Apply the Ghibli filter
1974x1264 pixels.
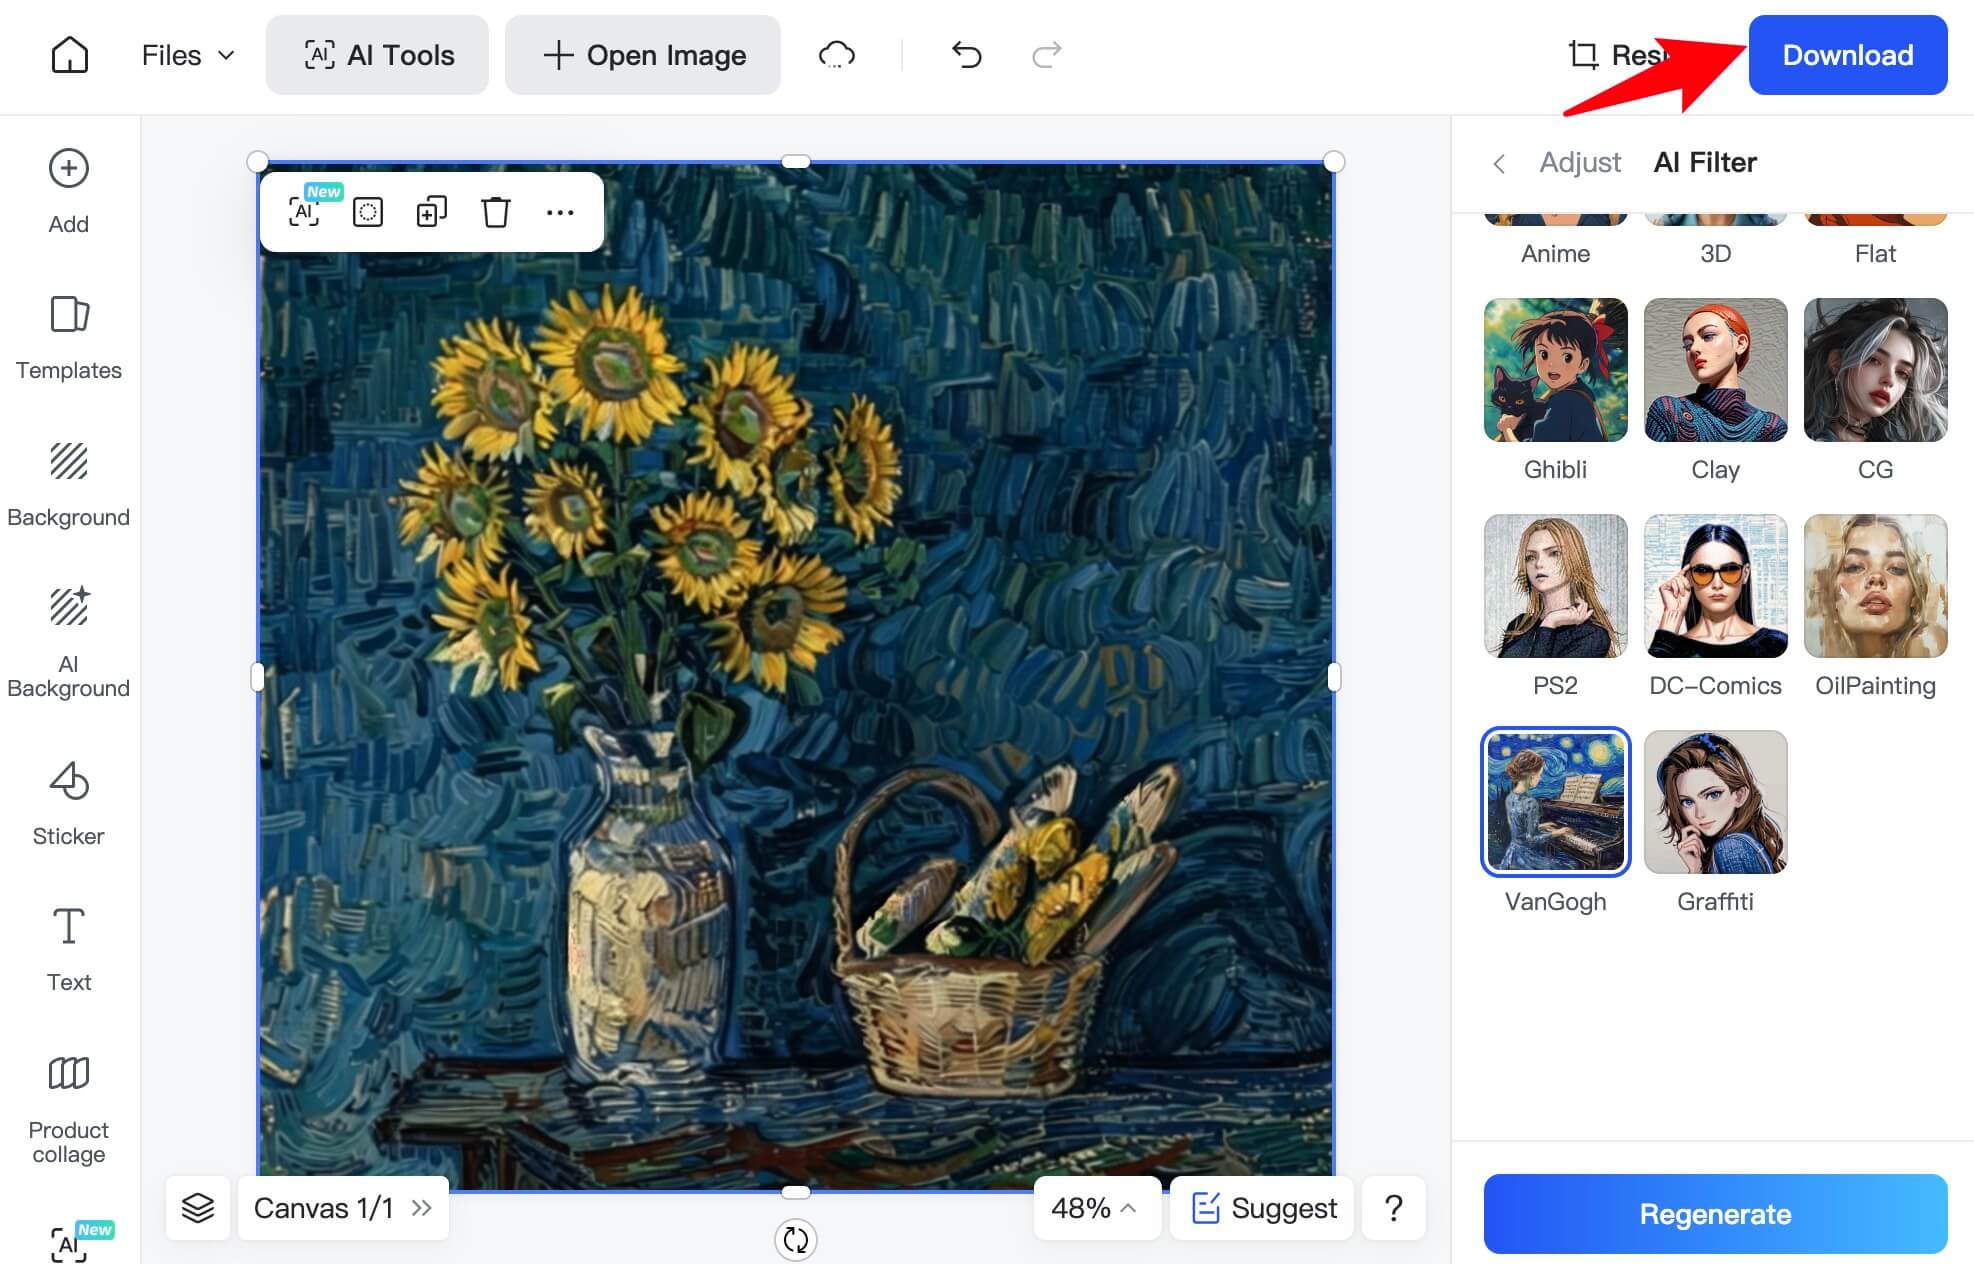(1555, 370)
